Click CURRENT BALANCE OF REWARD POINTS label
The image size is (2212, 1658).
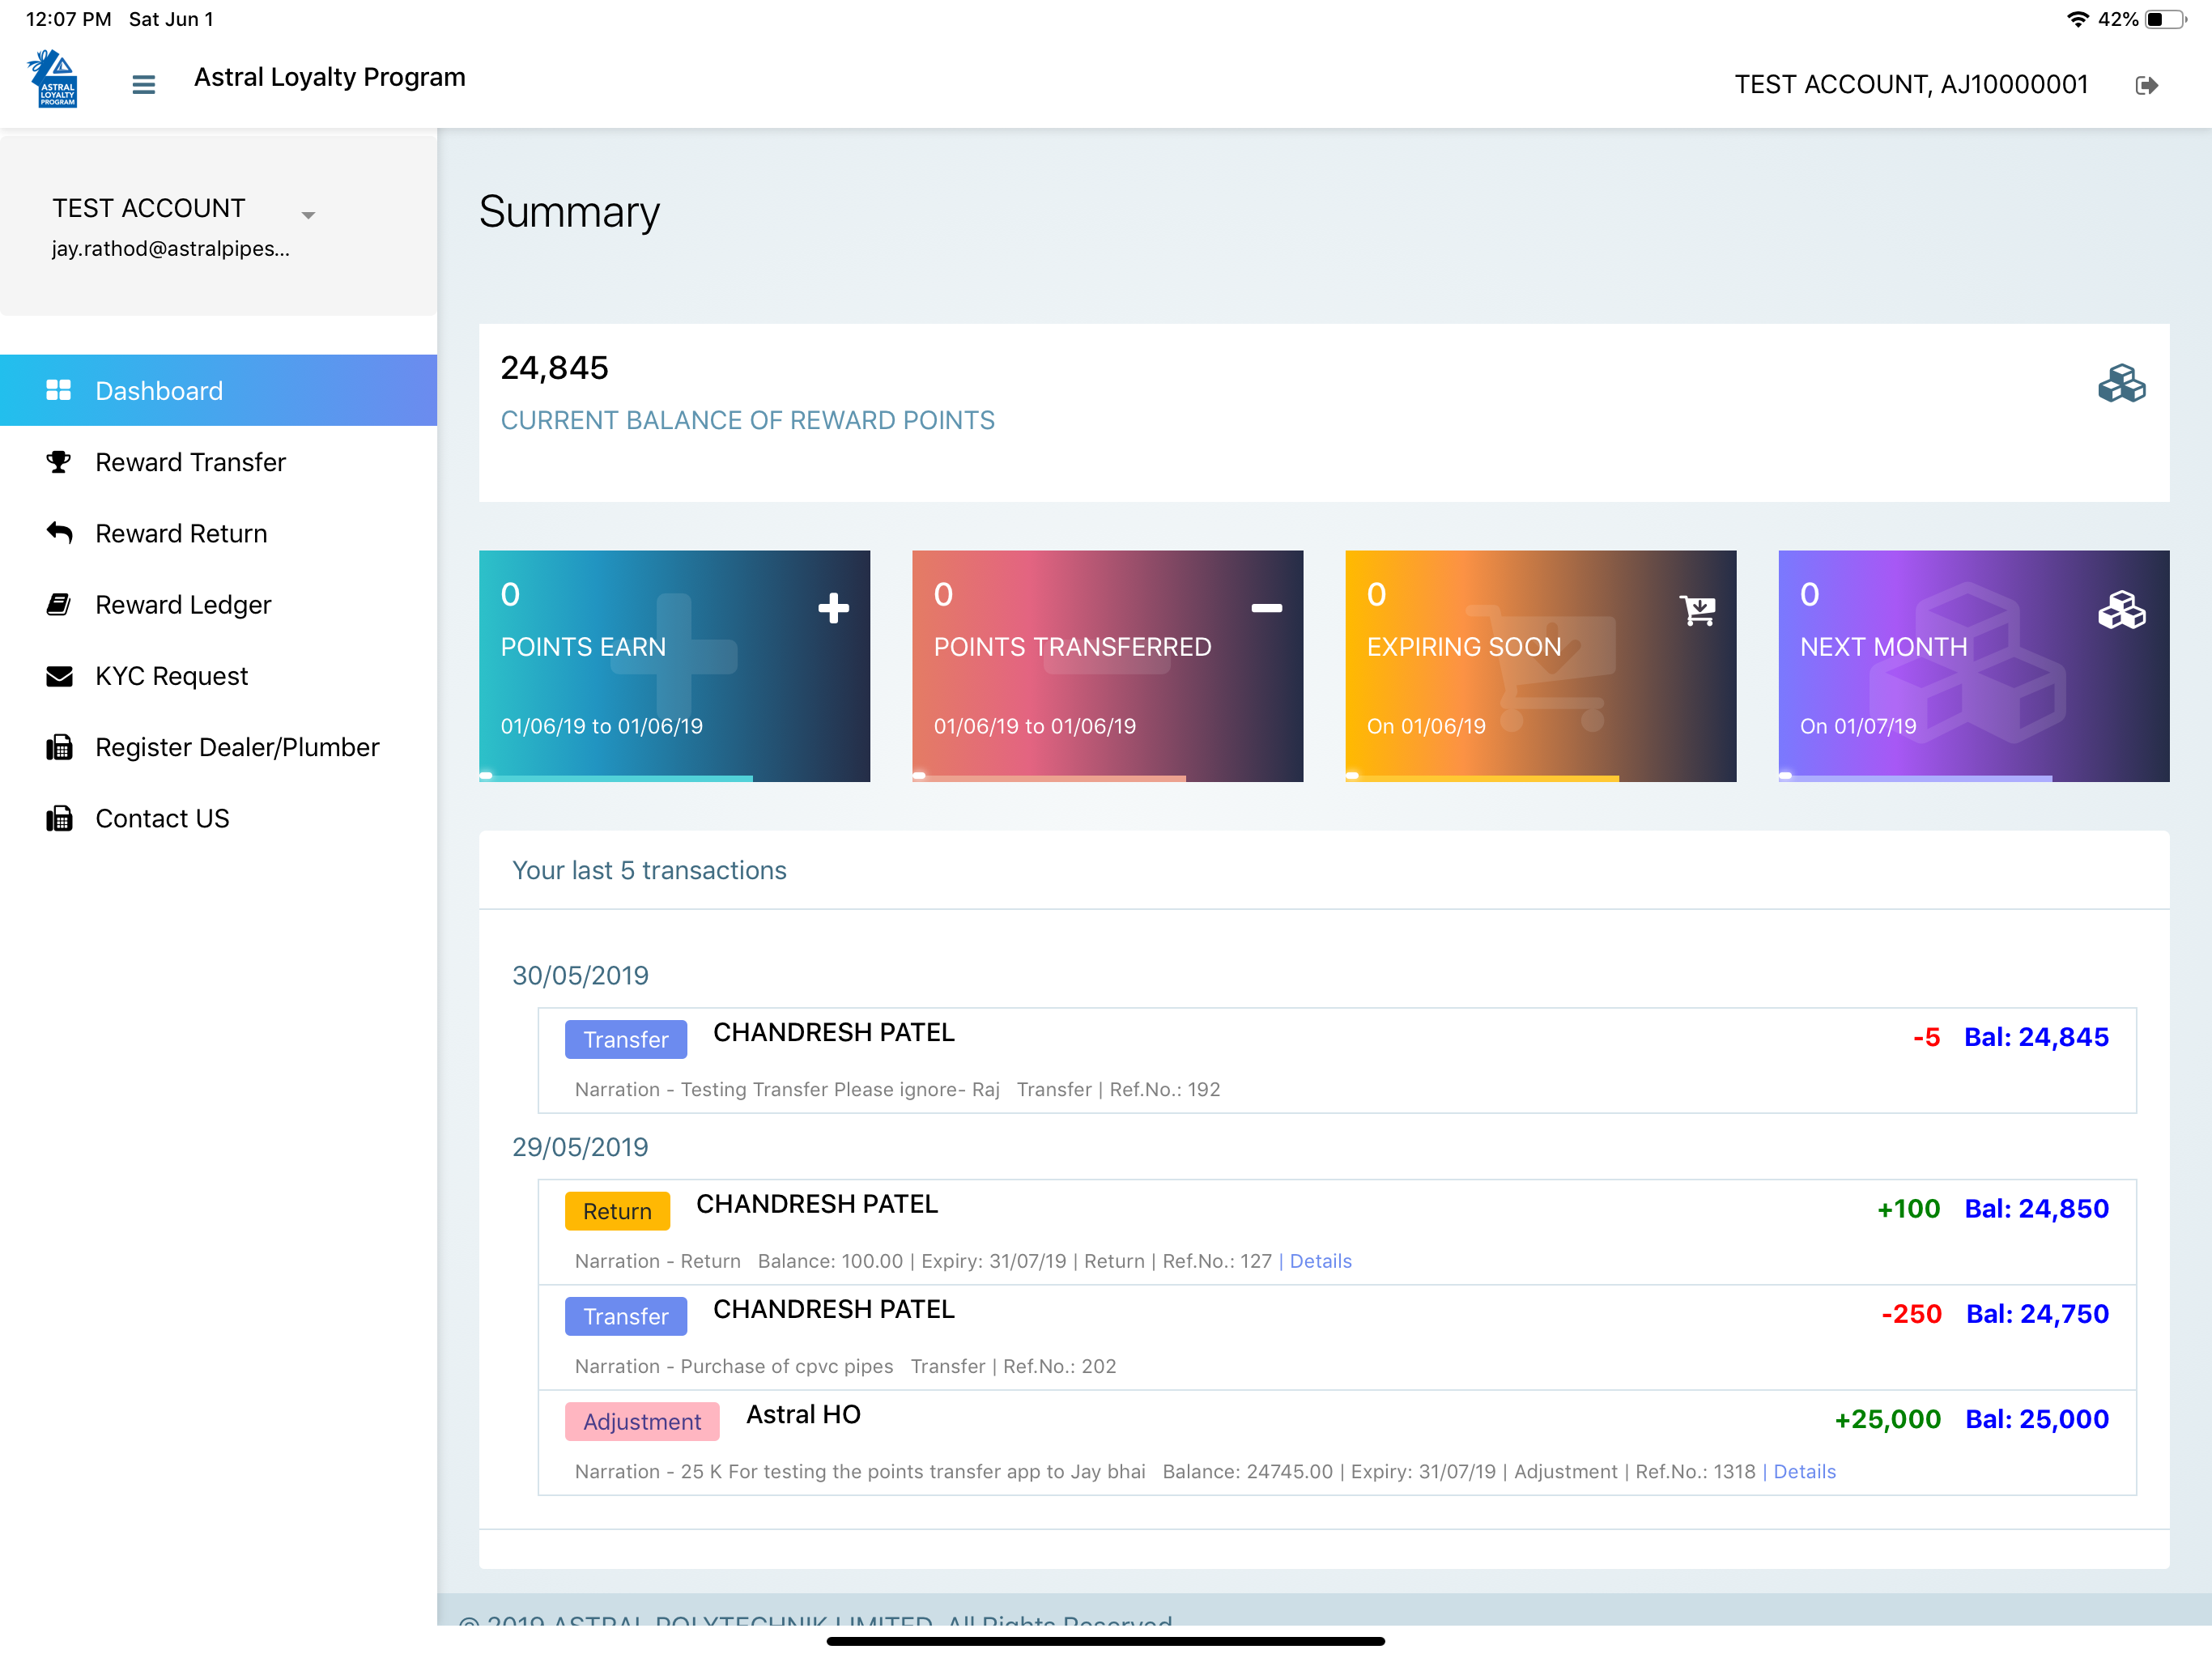click(747, 420)
